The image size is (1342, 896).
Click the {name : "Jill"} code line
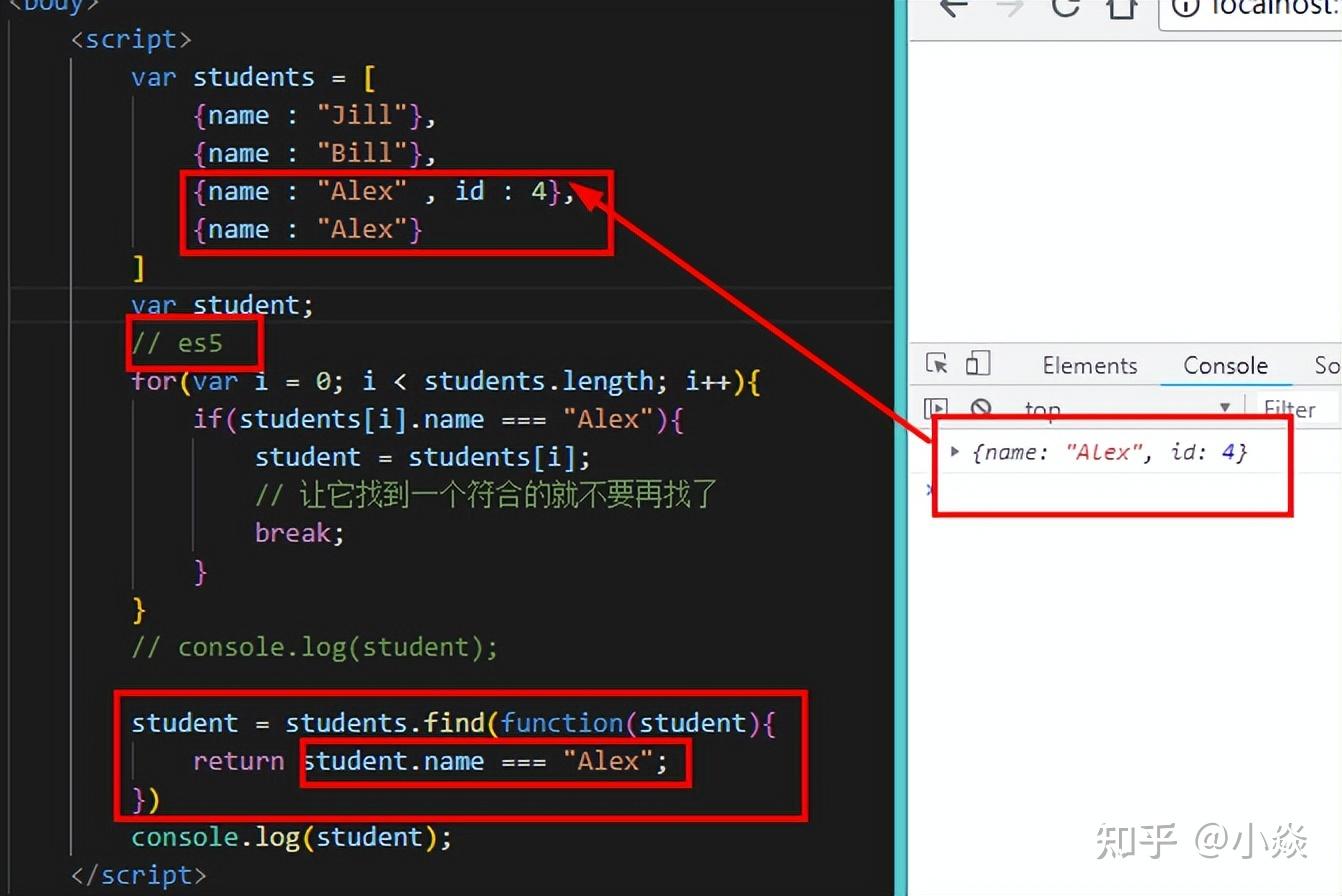click(316, 115)
